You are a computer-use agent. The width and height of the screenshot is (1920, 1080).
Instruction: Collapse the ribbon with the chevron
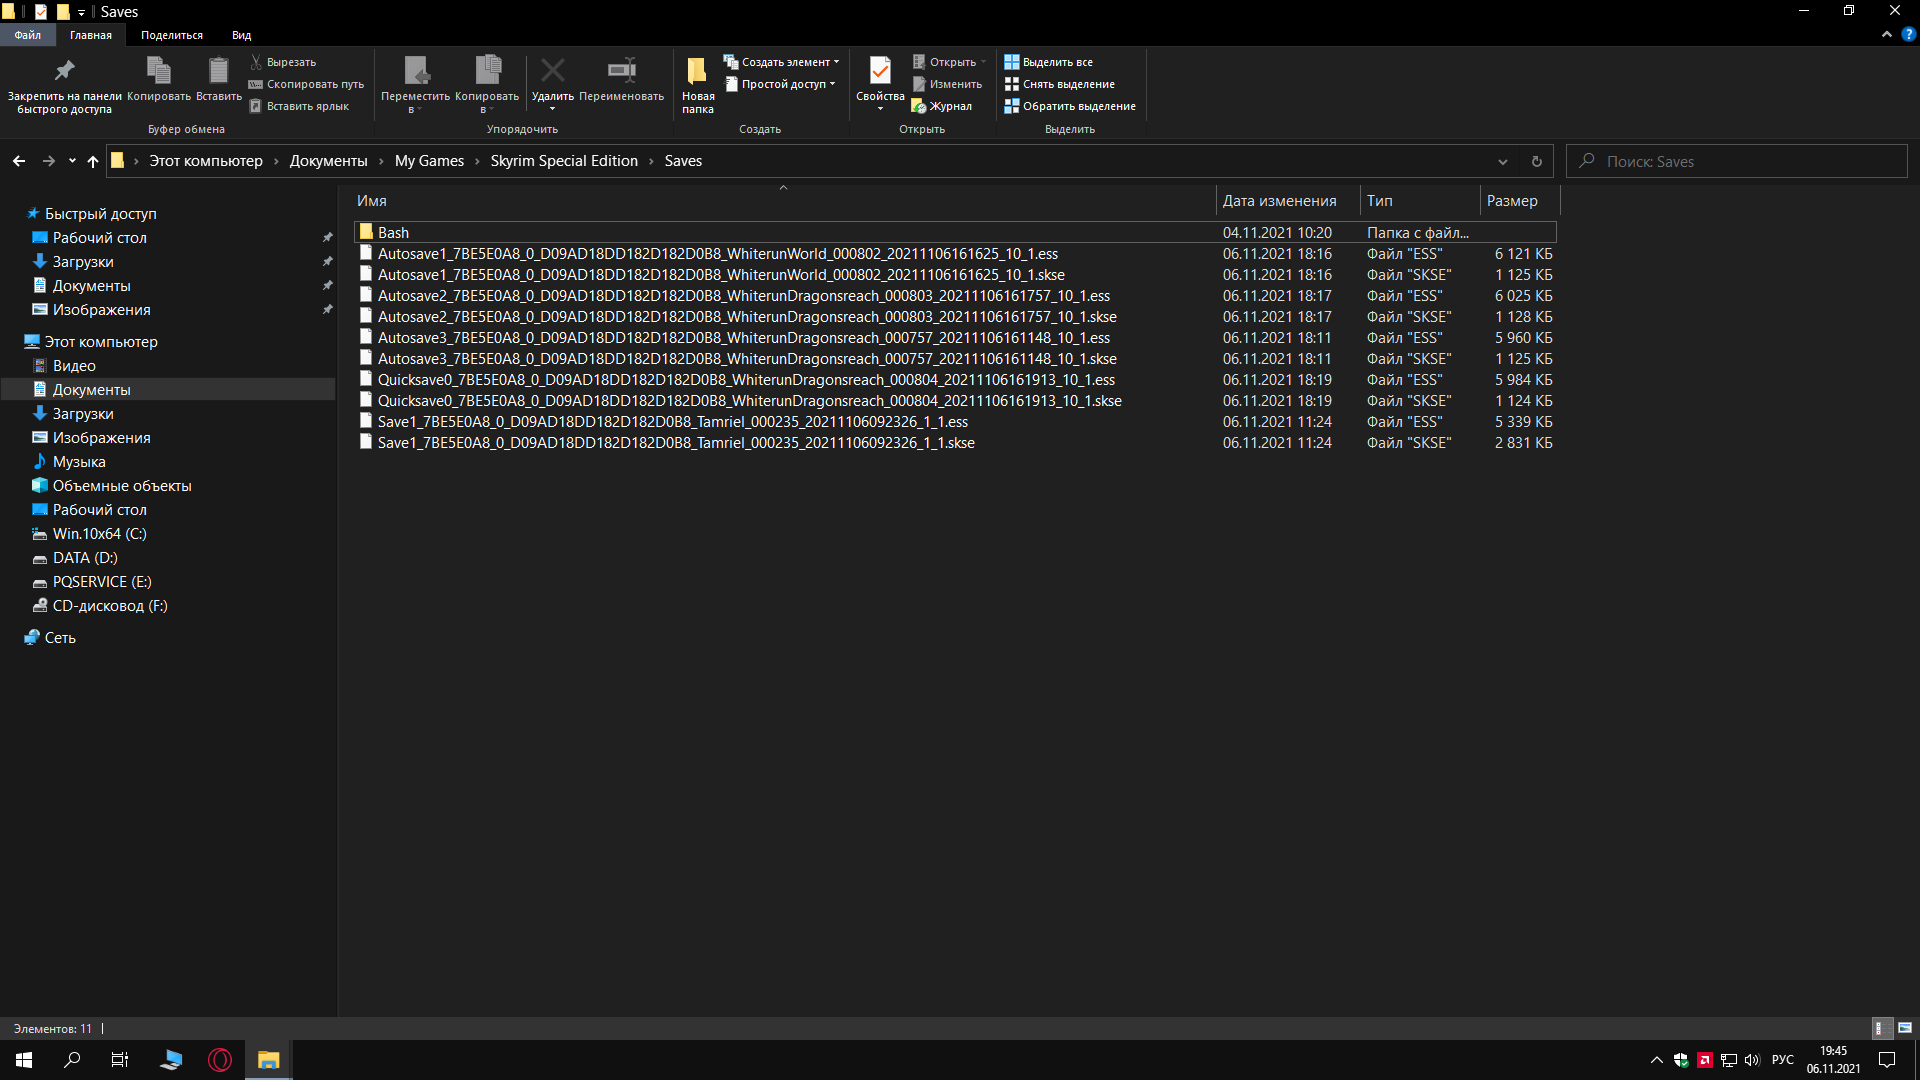(1887, 34)
